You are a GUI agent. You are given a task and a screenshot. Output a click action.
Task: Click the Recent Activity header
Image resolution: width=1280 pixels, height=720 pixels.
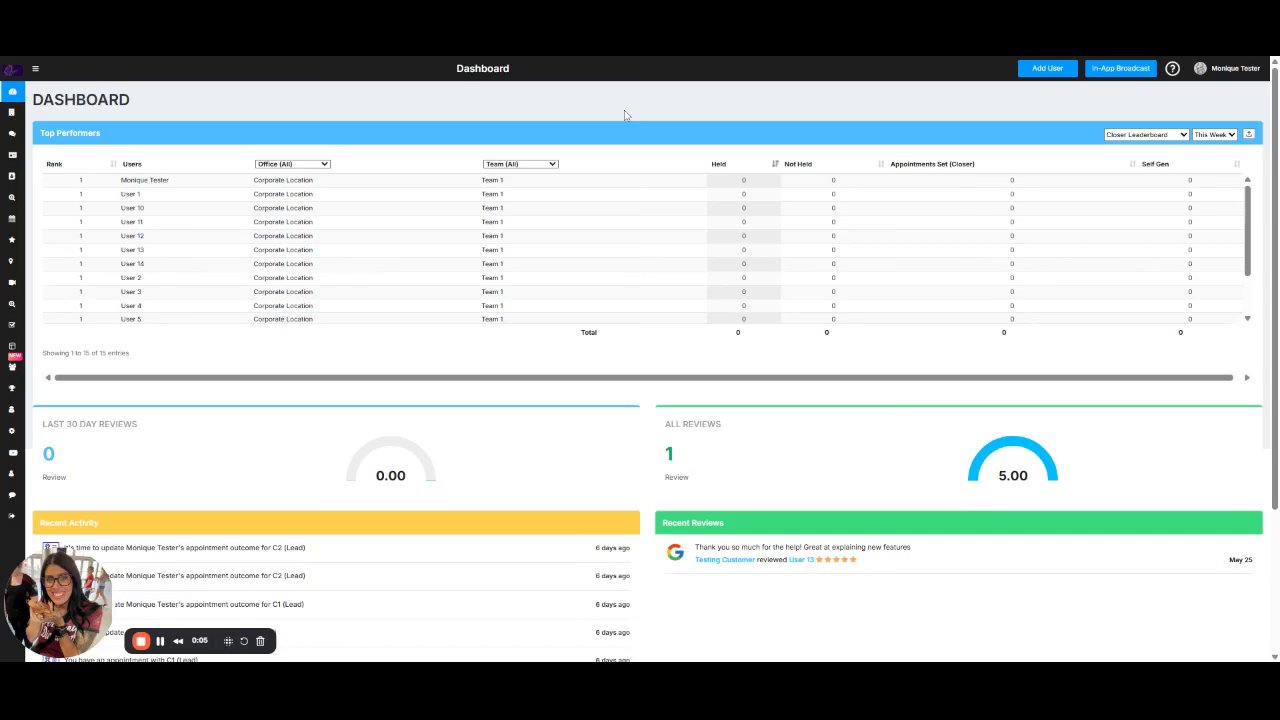pyautogui.click(x=336, y=523)
